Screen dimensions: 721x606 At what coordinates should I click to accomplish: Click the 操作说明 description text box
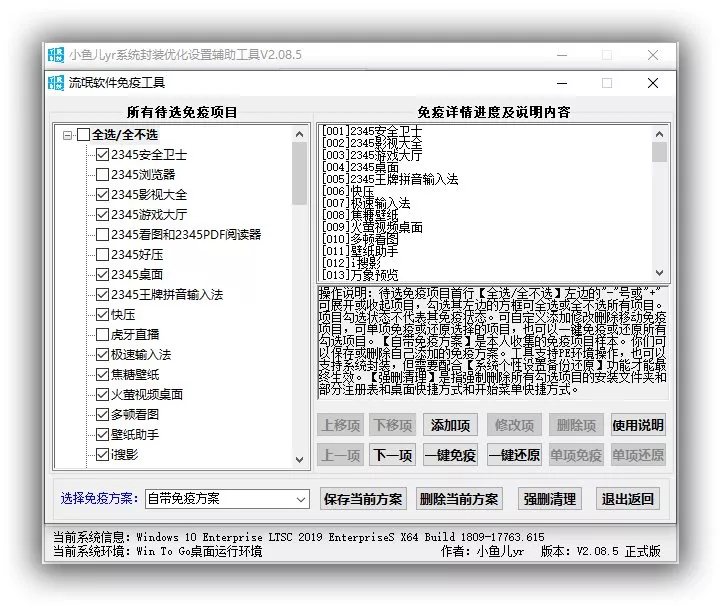(492, 342)
